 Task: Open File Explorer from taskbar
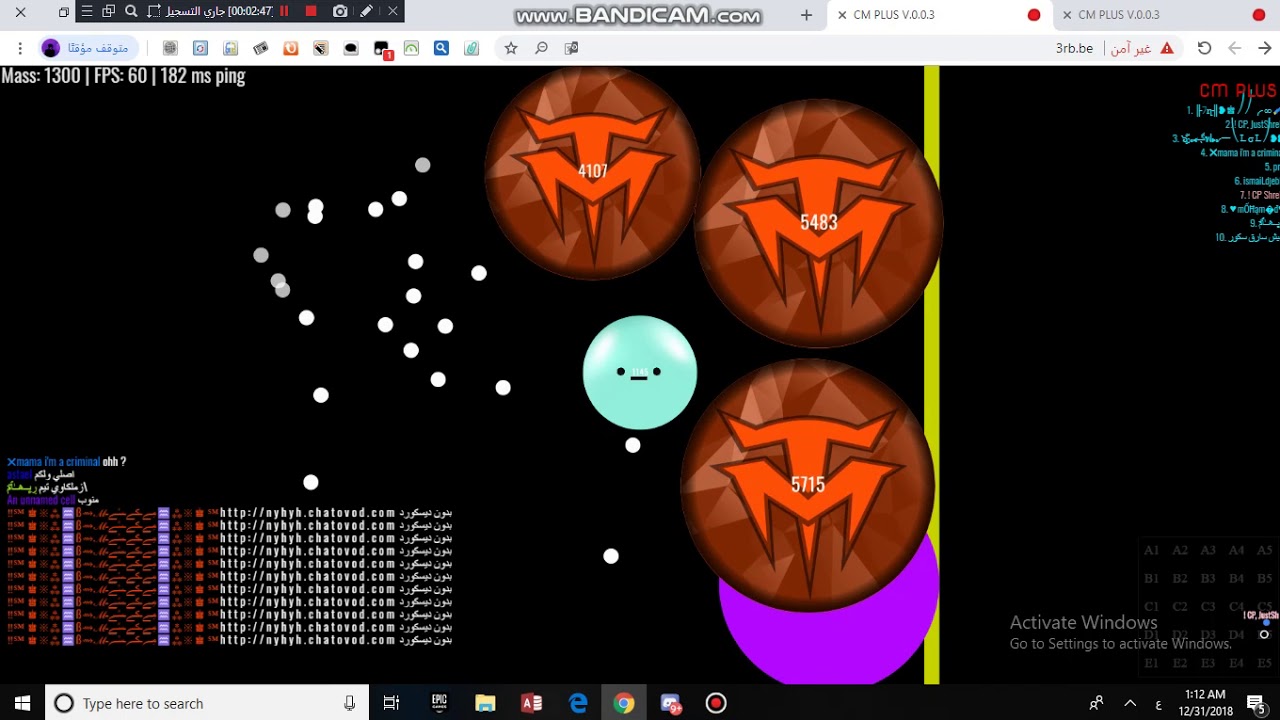click(485, 703)
